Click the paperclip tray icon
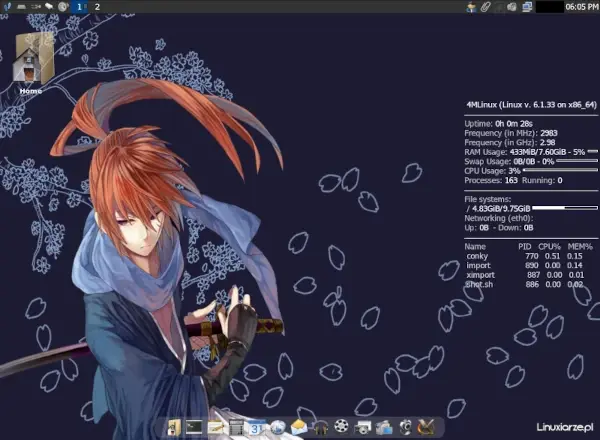The height and width of the screenshot is (440, 600). pyautogui.click(x=485, y=7)
